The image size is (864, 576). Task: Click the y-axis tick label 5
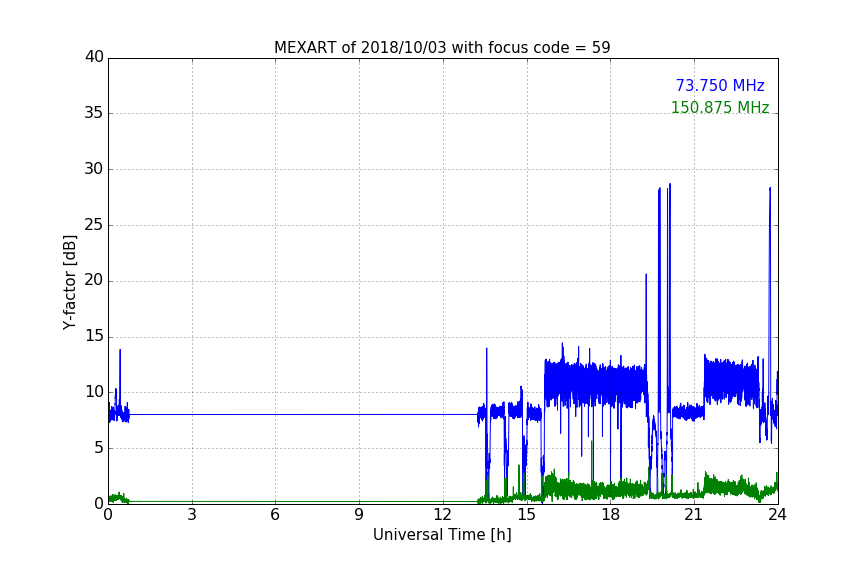99,448
